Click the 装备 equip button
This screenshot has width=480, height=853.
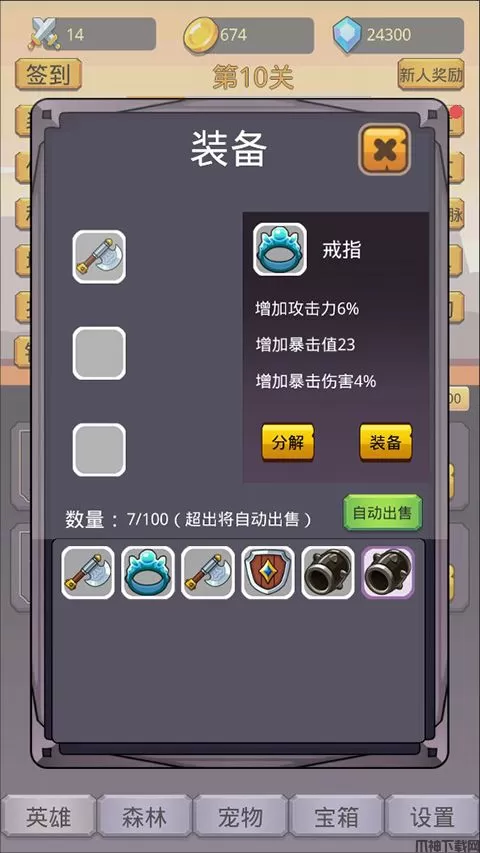pos(386,442)
